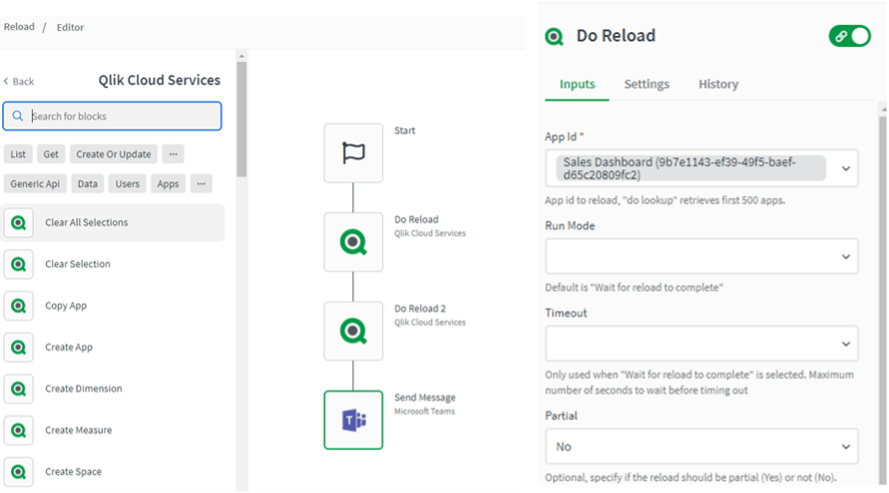Click the Create App block icon
This screenshot has height=493, width=889.
pos(19,347)
